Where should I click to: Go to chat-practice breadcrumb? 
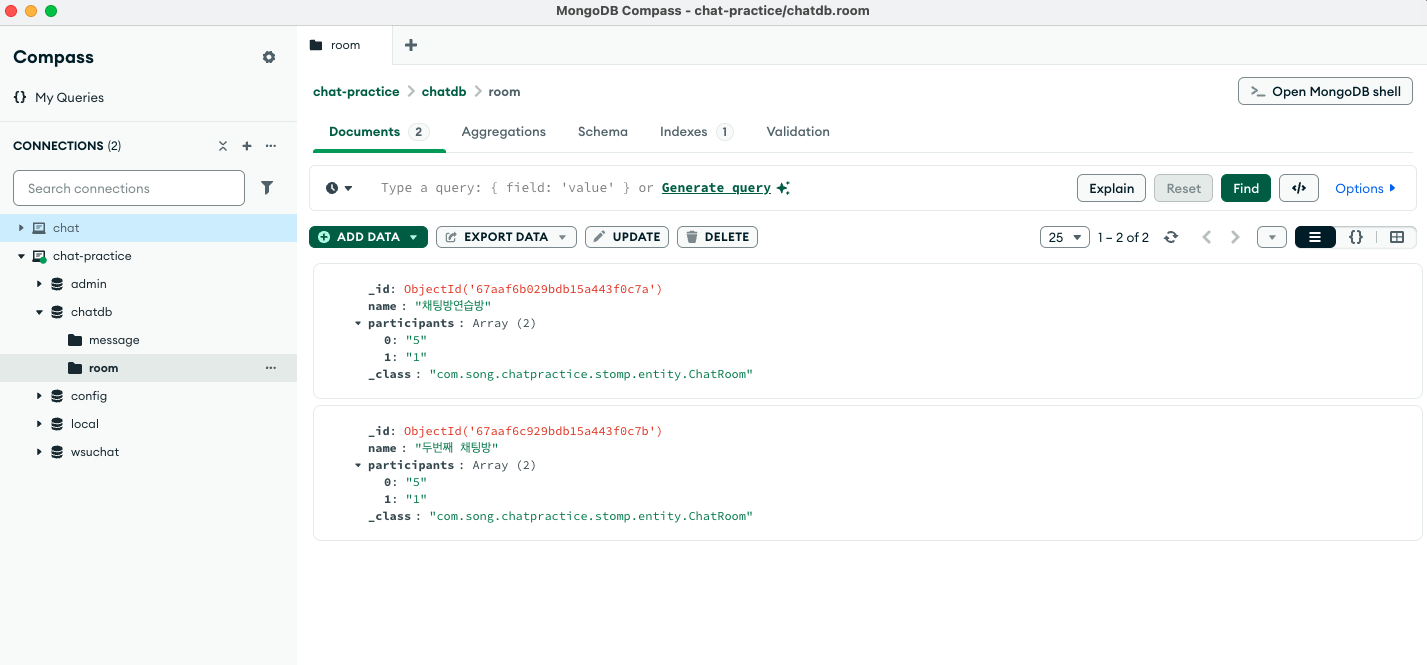point(356,91)
